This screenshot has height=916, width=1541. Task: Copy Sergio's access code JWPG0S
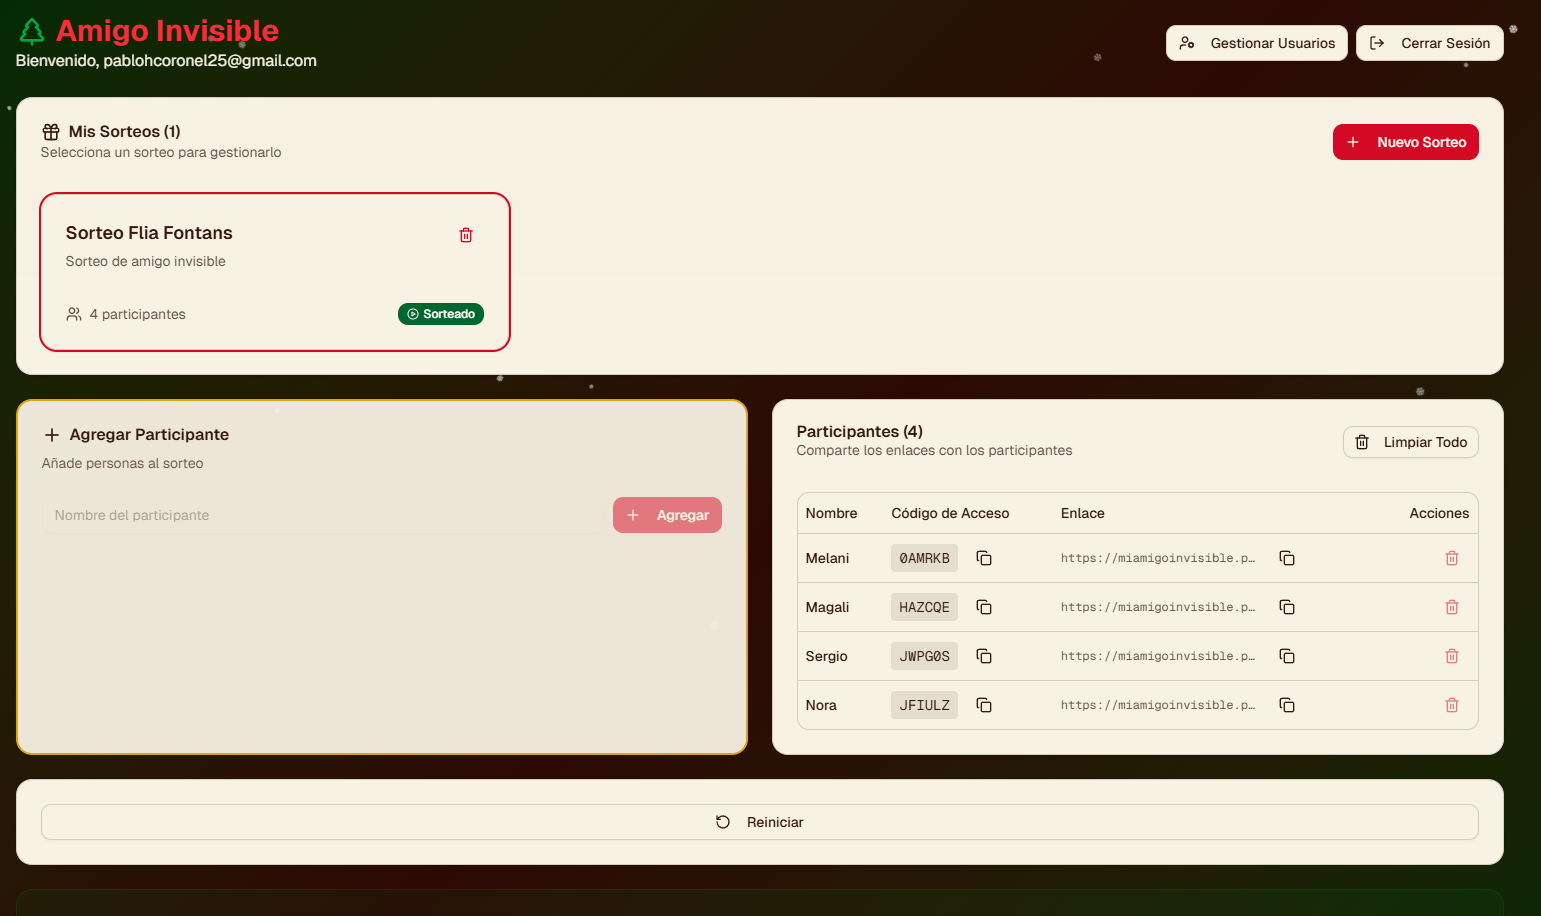pos(984,656)
